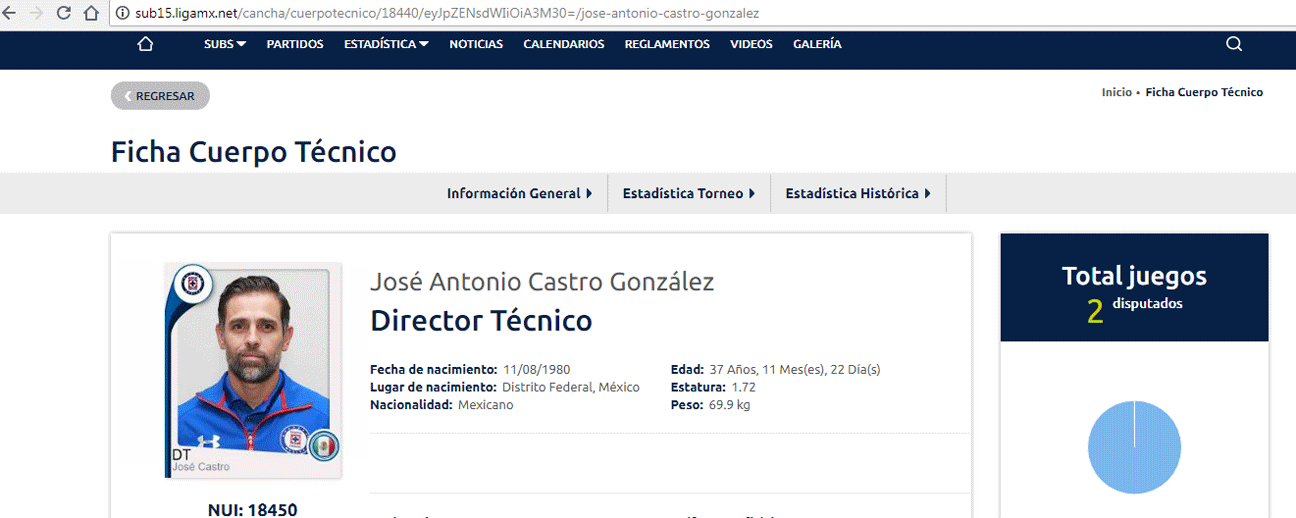
Task: Go to site home via house icon
Action: click(x=145, y=44)
